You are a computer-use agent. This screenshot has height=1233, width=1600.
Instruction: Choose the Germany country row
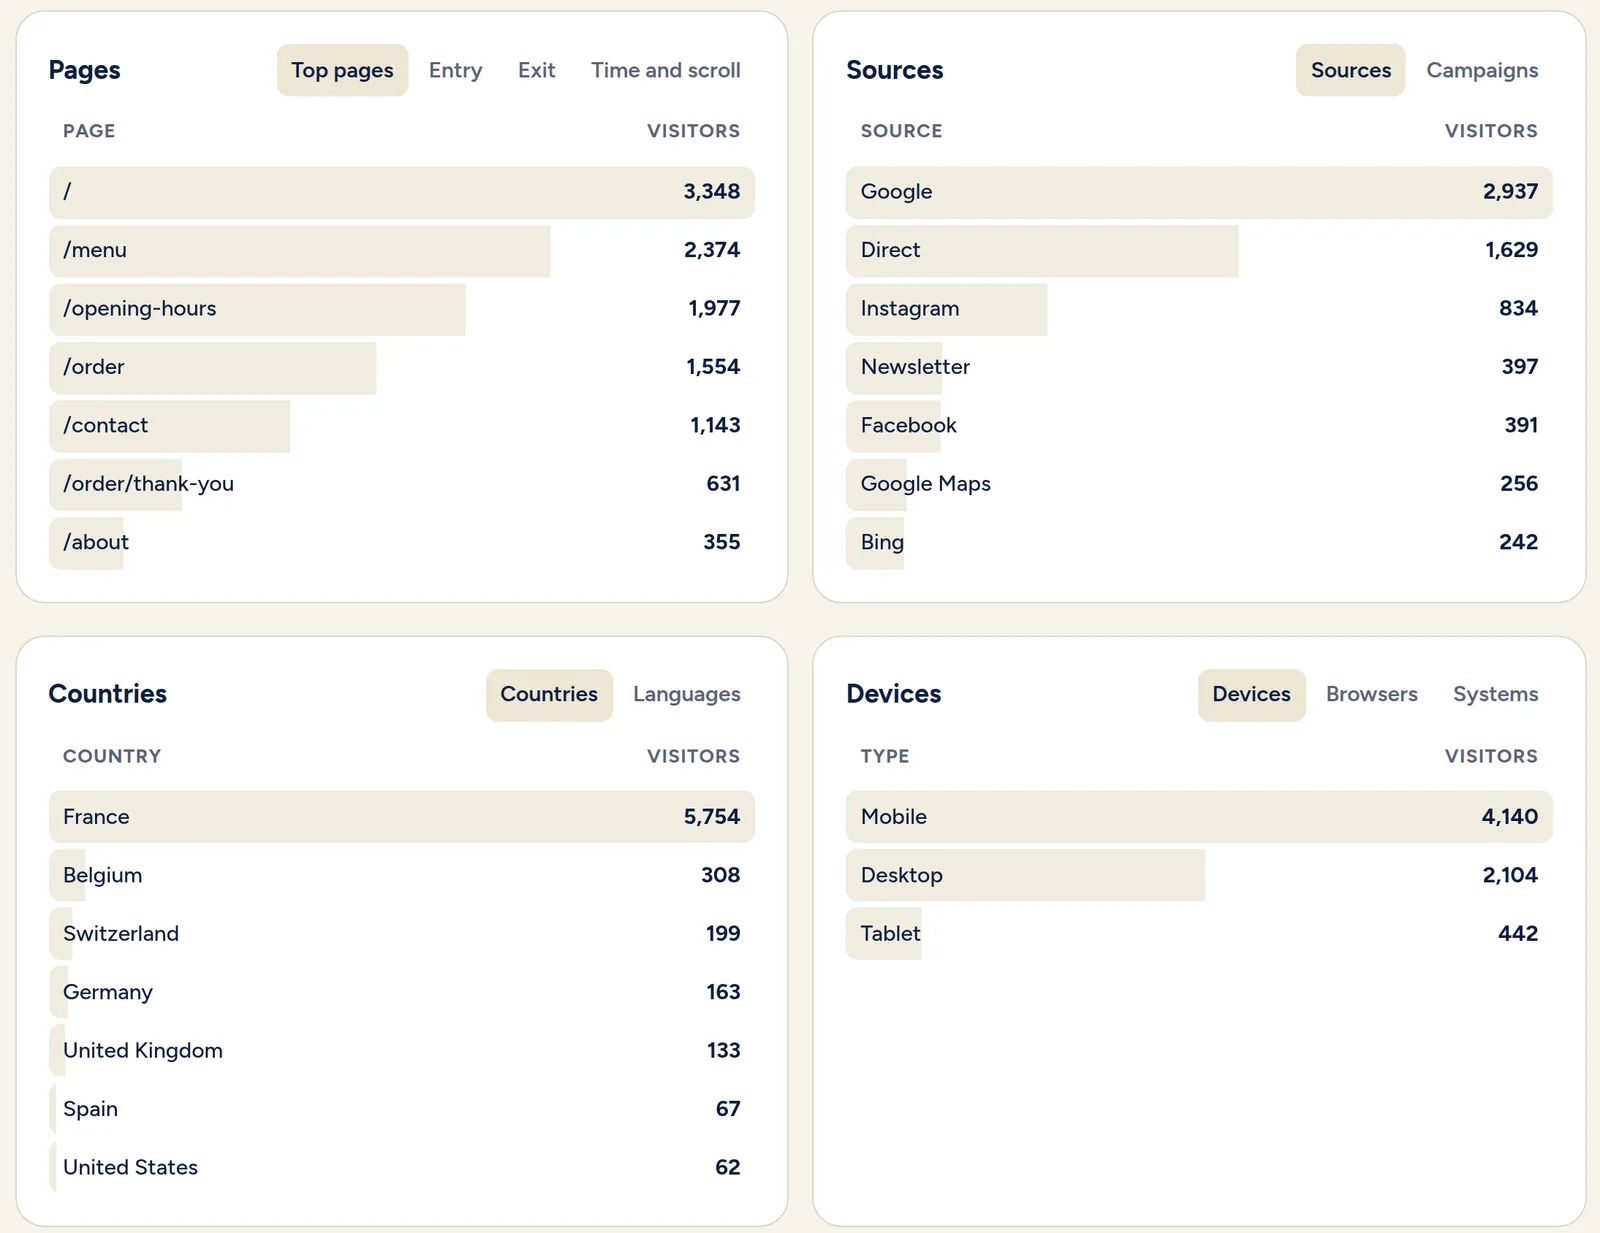pyautogui.click(x=401, y=993)
